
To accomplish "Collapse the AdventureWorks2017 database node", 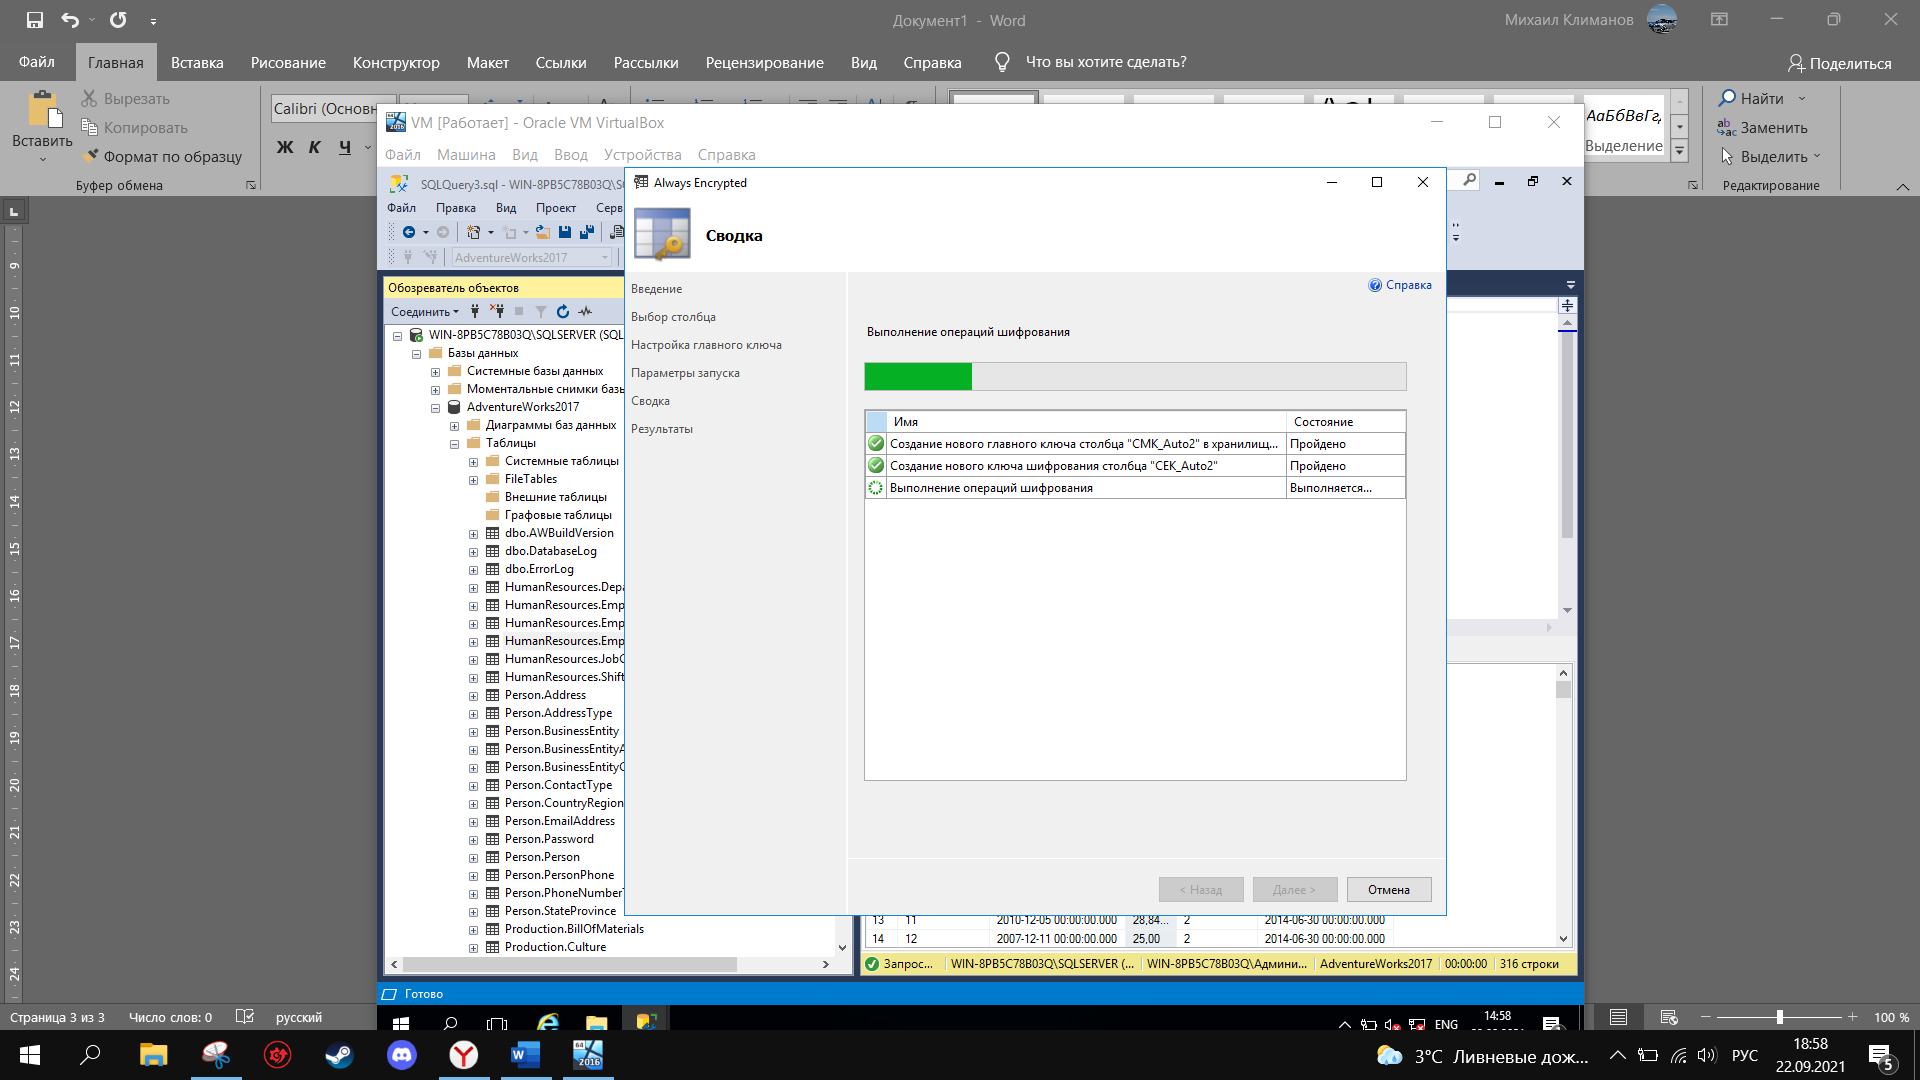I will [436, 408].
